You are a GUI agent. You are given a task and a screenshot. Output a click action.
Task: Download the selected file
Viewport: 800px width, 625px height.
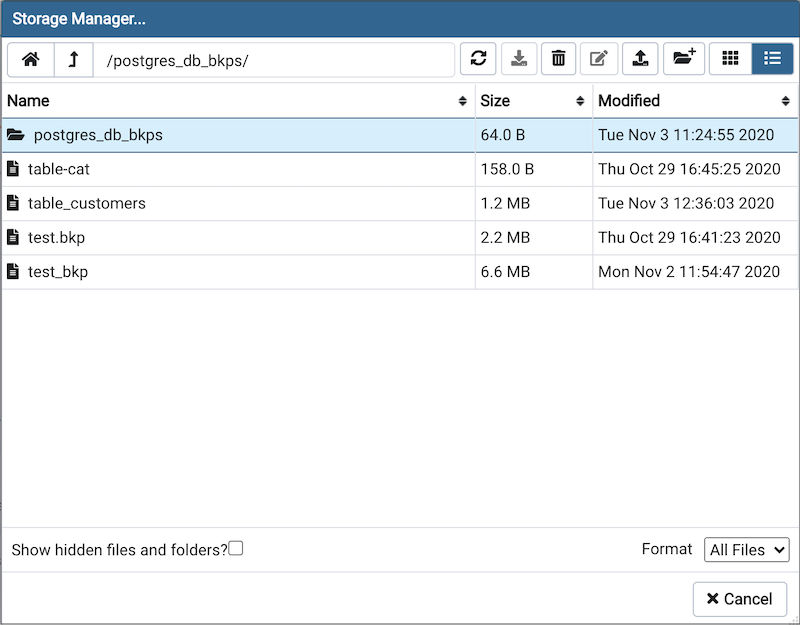click(518, 58)
